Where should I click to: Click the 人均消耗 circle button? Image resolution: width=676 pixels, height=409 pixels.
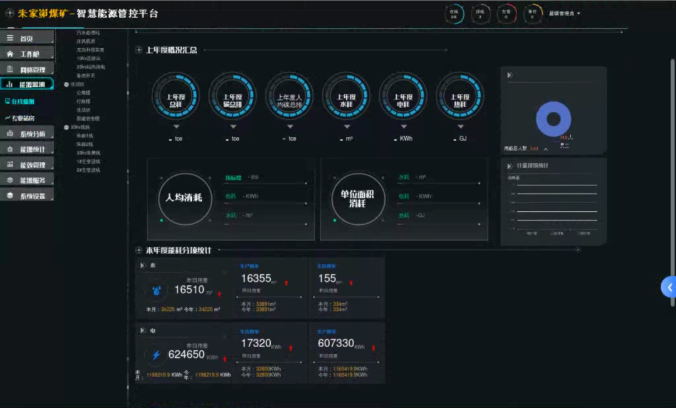(183, 197)
